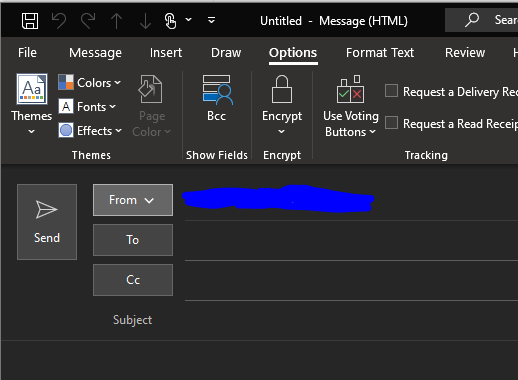Screen dimensions: 518x380
Task: Open the From account dropdown
Action: click(x=133, y=200)
